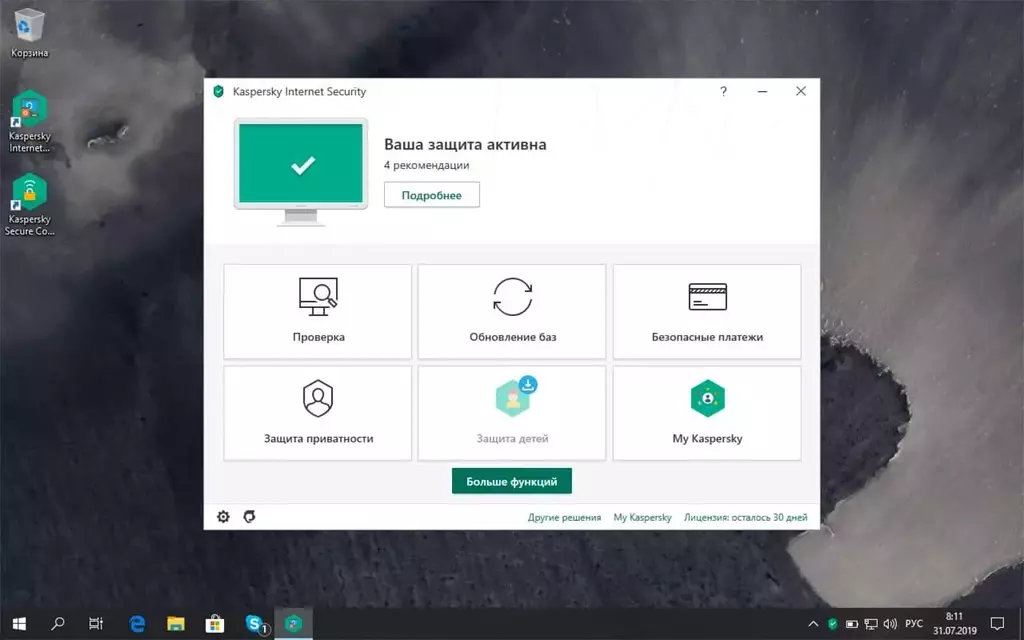The width and height of the screenshot is (1024, 640).
Task: Click the Kaspersky taskbar app icon
Action: tap(294, 624)
